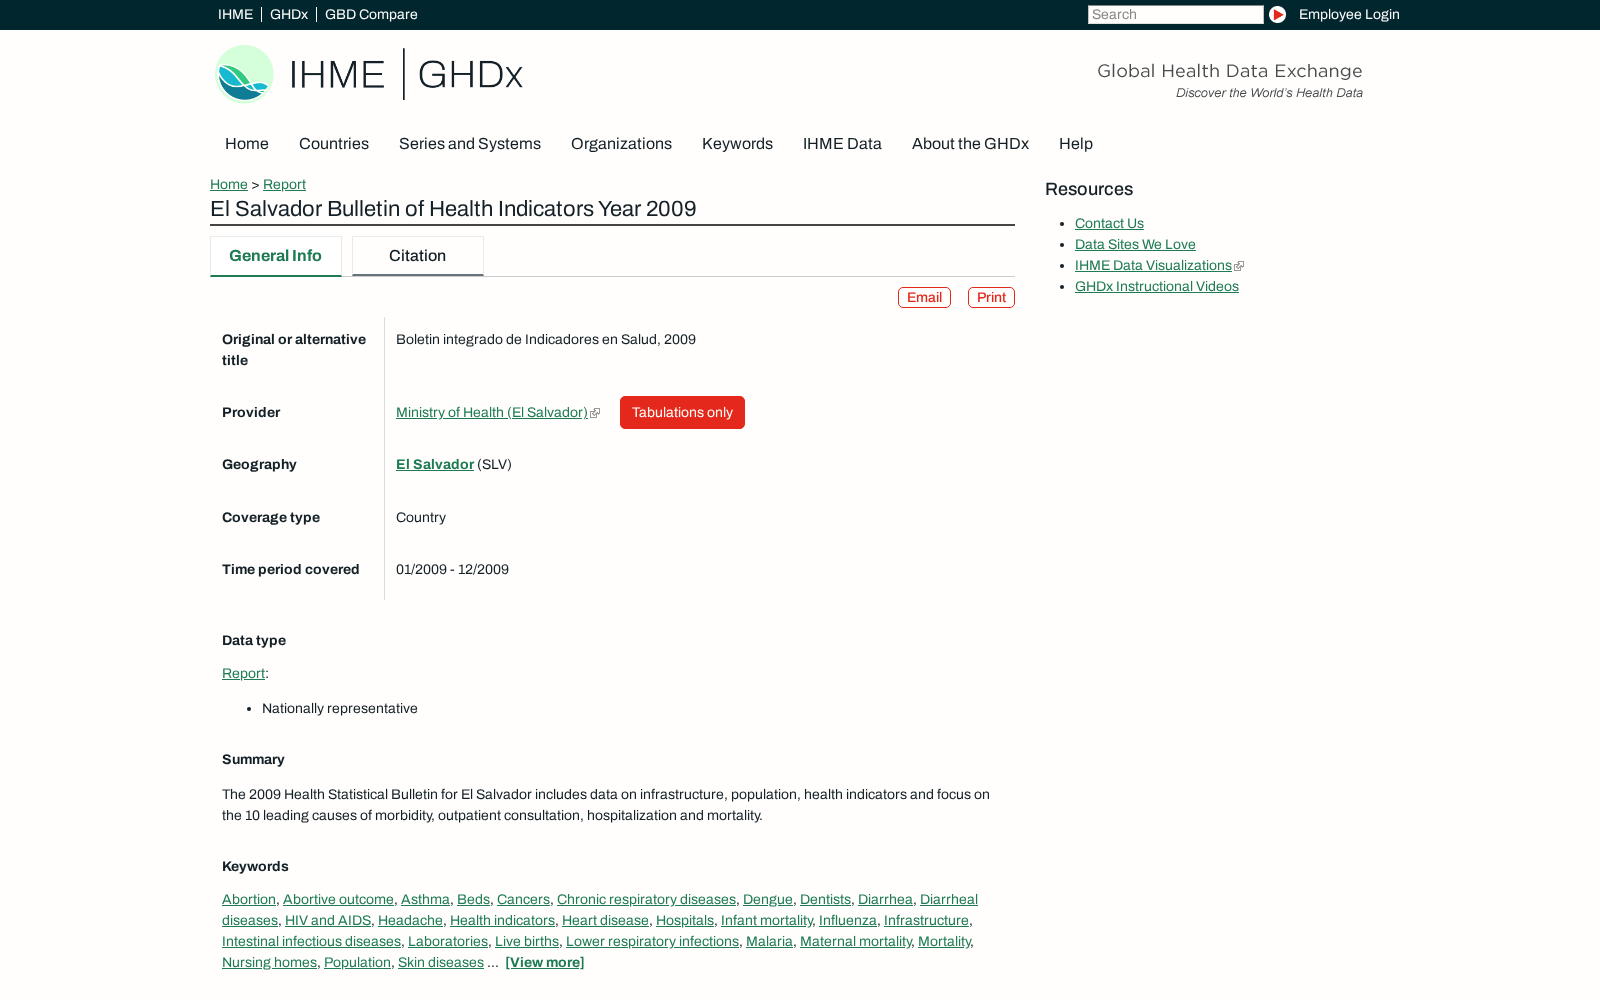Click '01/2009 - 12/2009' time period text
Screen dimensions: 1600x1000
pyautogui.click(x=452, y=570)
